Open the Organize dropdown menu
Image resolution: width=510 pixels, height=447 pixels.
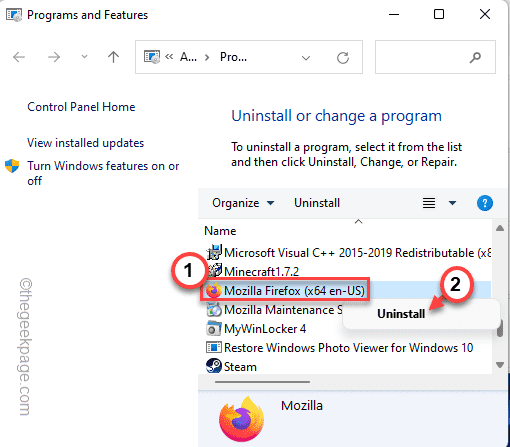[243, 203]
